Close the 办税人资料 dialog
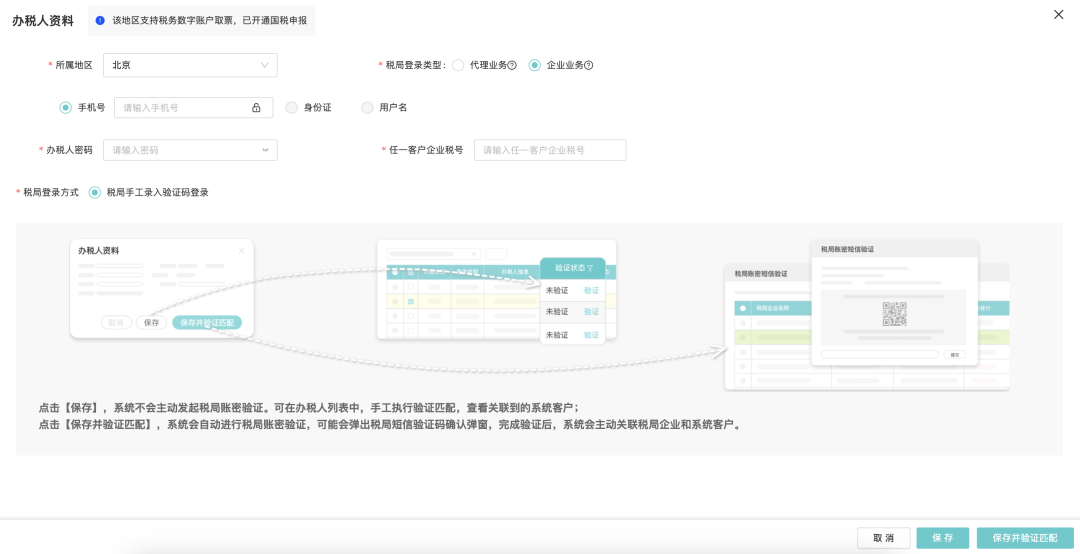Viewport: 1080px width, 554px height. coord(1059,15)
